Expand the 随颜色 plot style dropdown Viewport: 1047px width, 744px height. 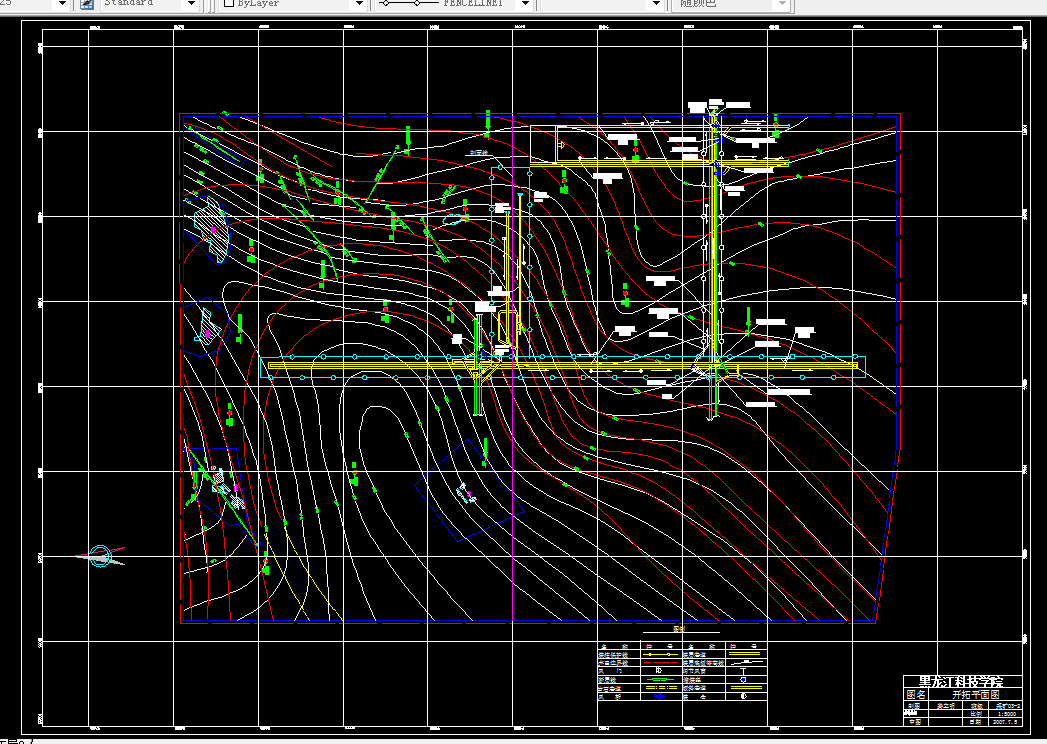click(x=783, y=4)
